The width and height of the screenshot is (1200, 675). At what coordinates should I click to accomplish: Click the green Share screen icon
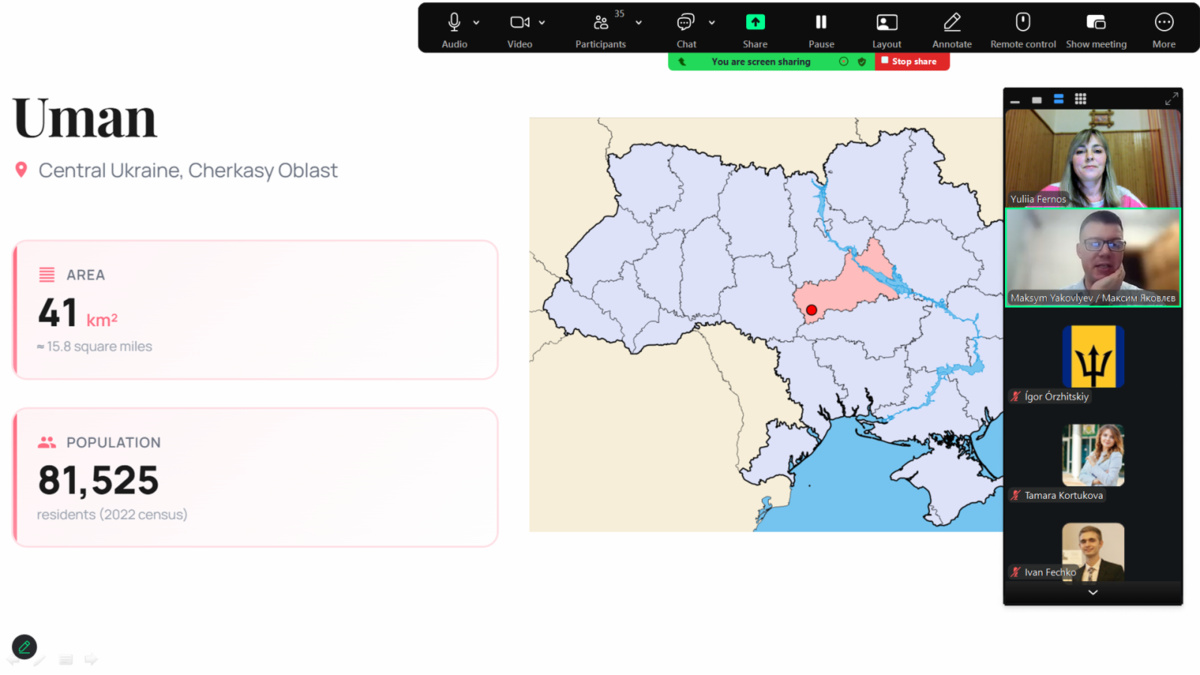pyautogui.click(x=755, y=23)
